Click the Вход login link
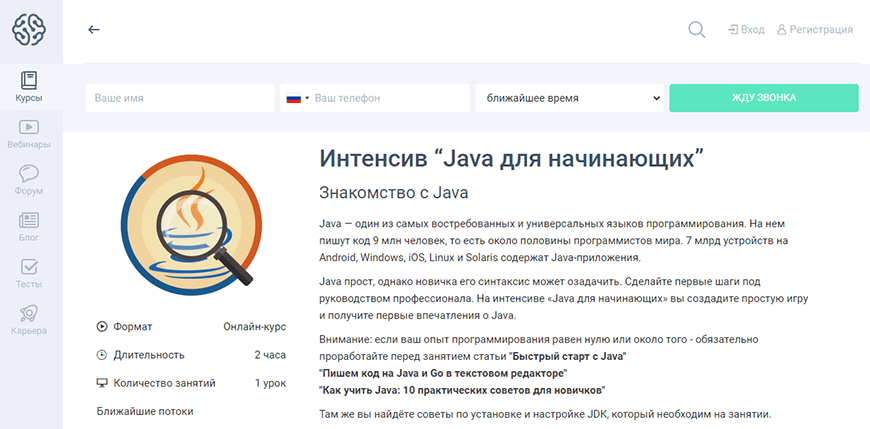The width and height of the screenshot is (870, 429). (x=746, y=30)
